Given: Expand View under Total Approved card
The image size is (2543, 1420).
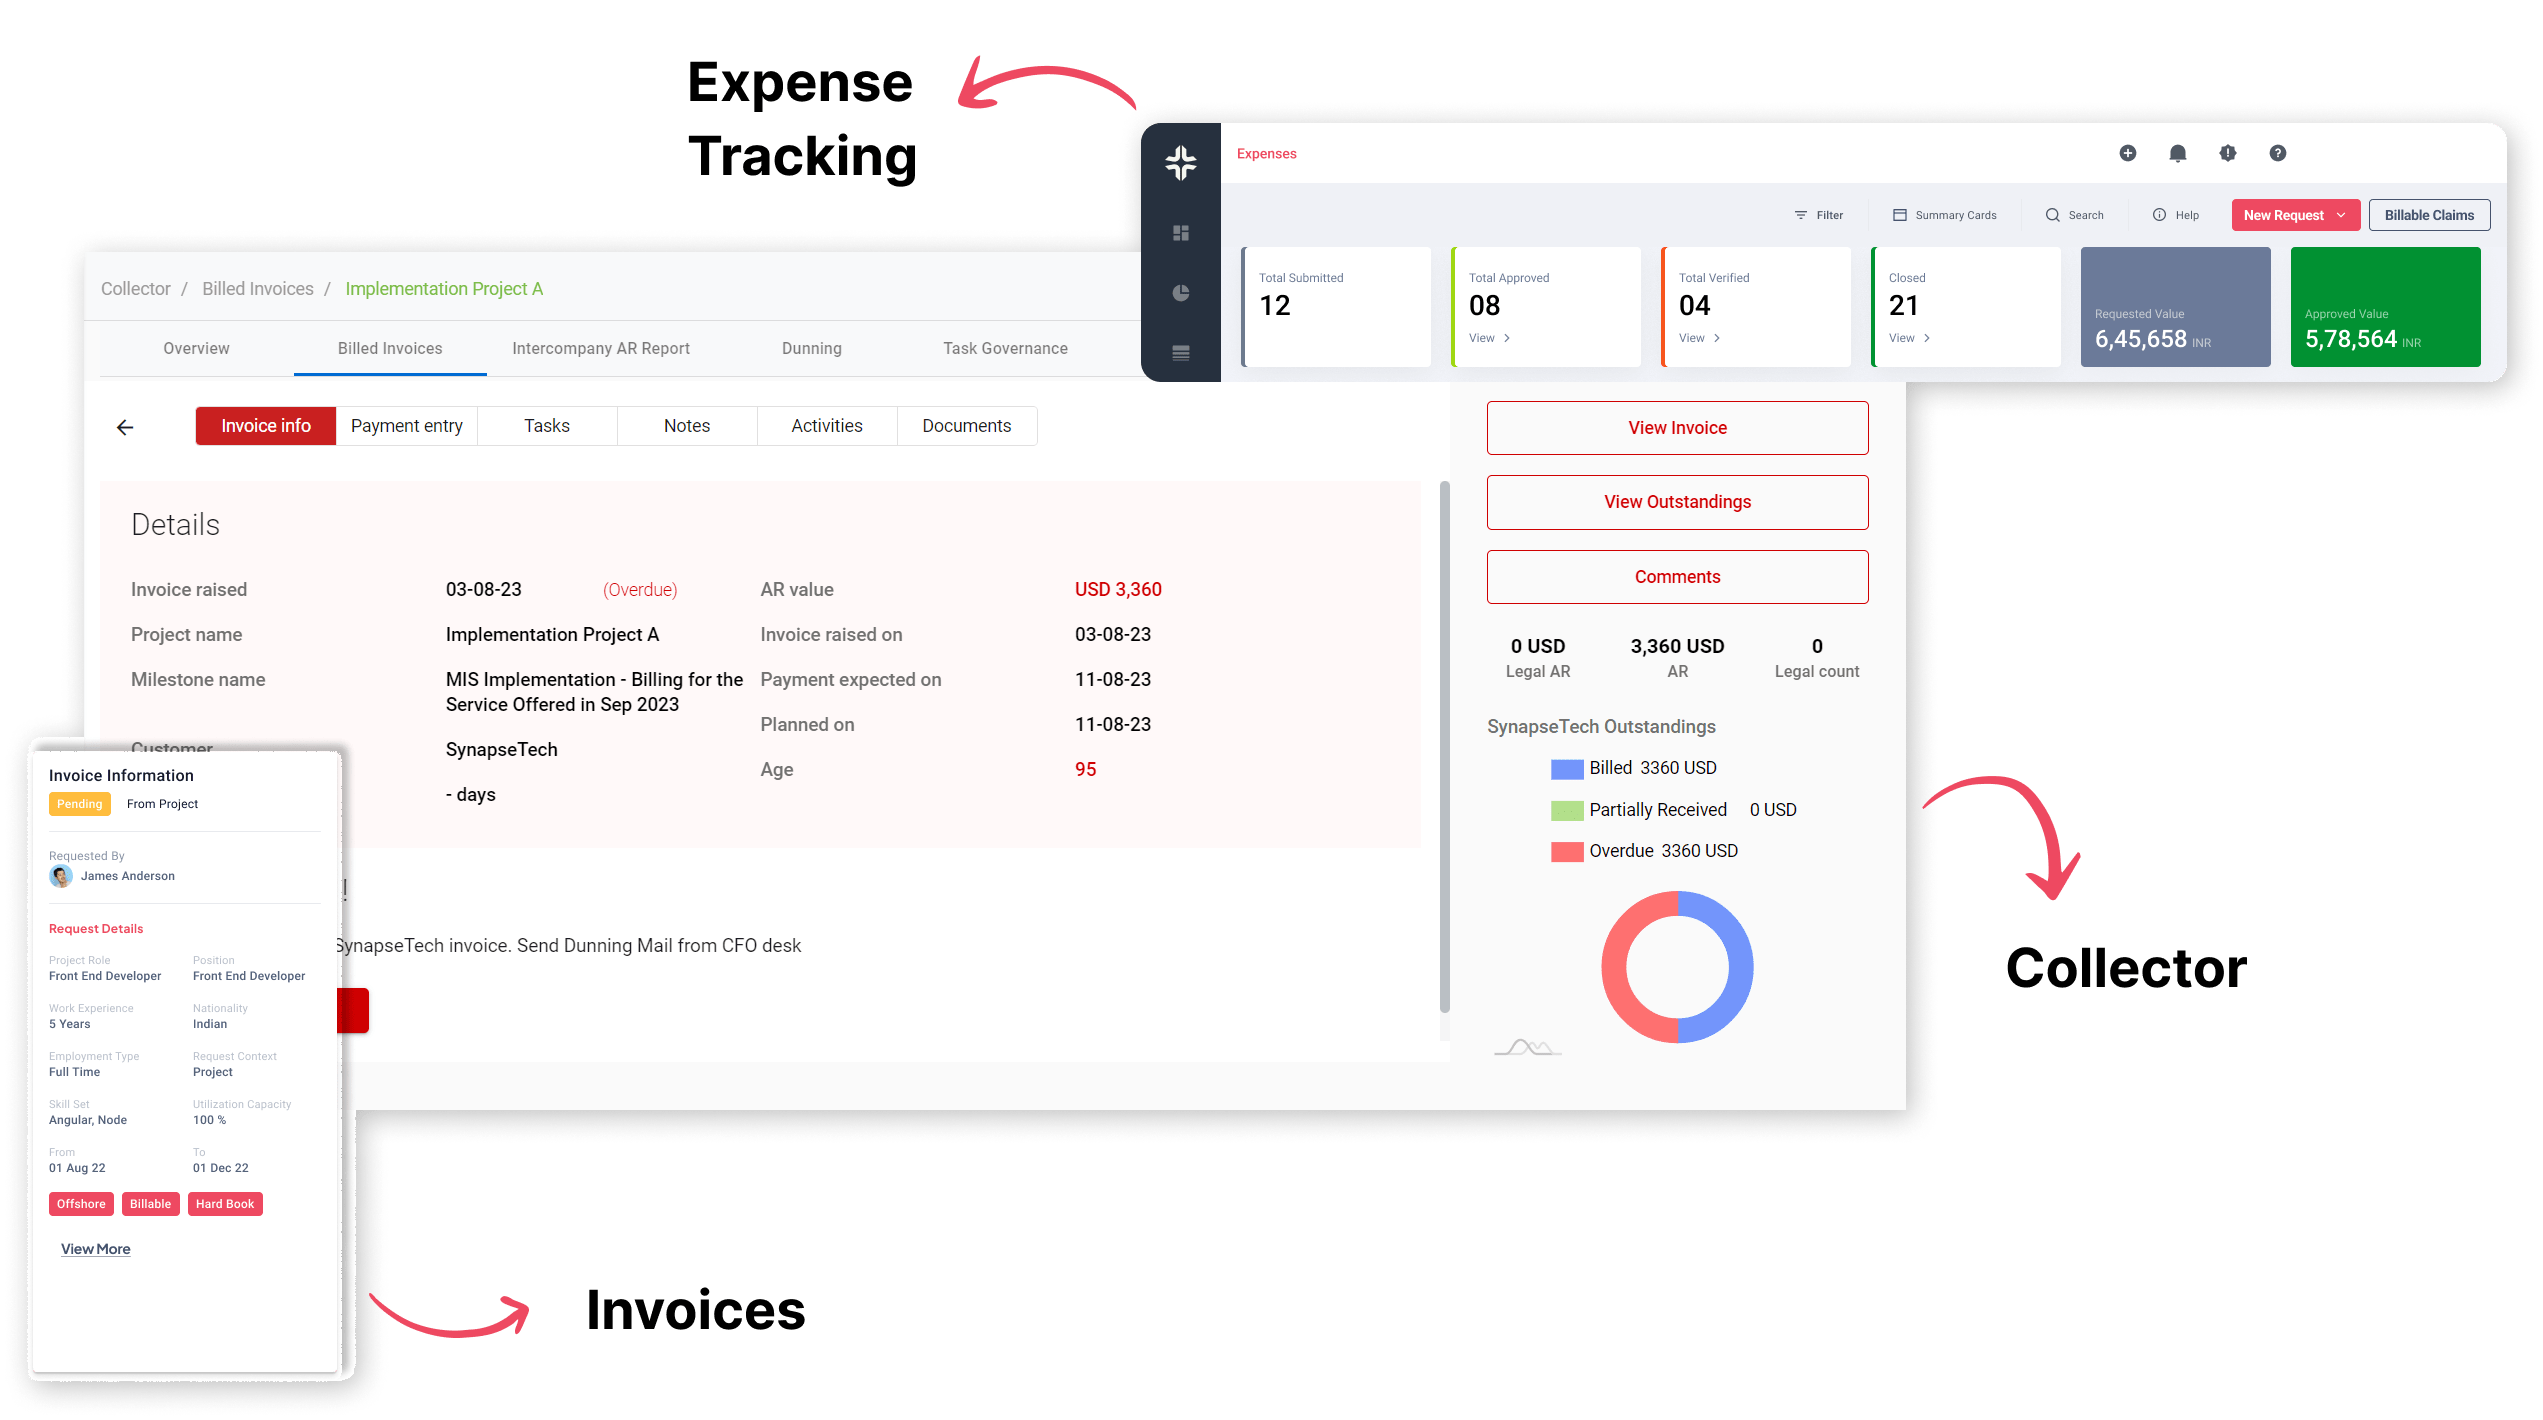Looking at the screenshot, I should pyautogui.click(x=1489, y=338).
